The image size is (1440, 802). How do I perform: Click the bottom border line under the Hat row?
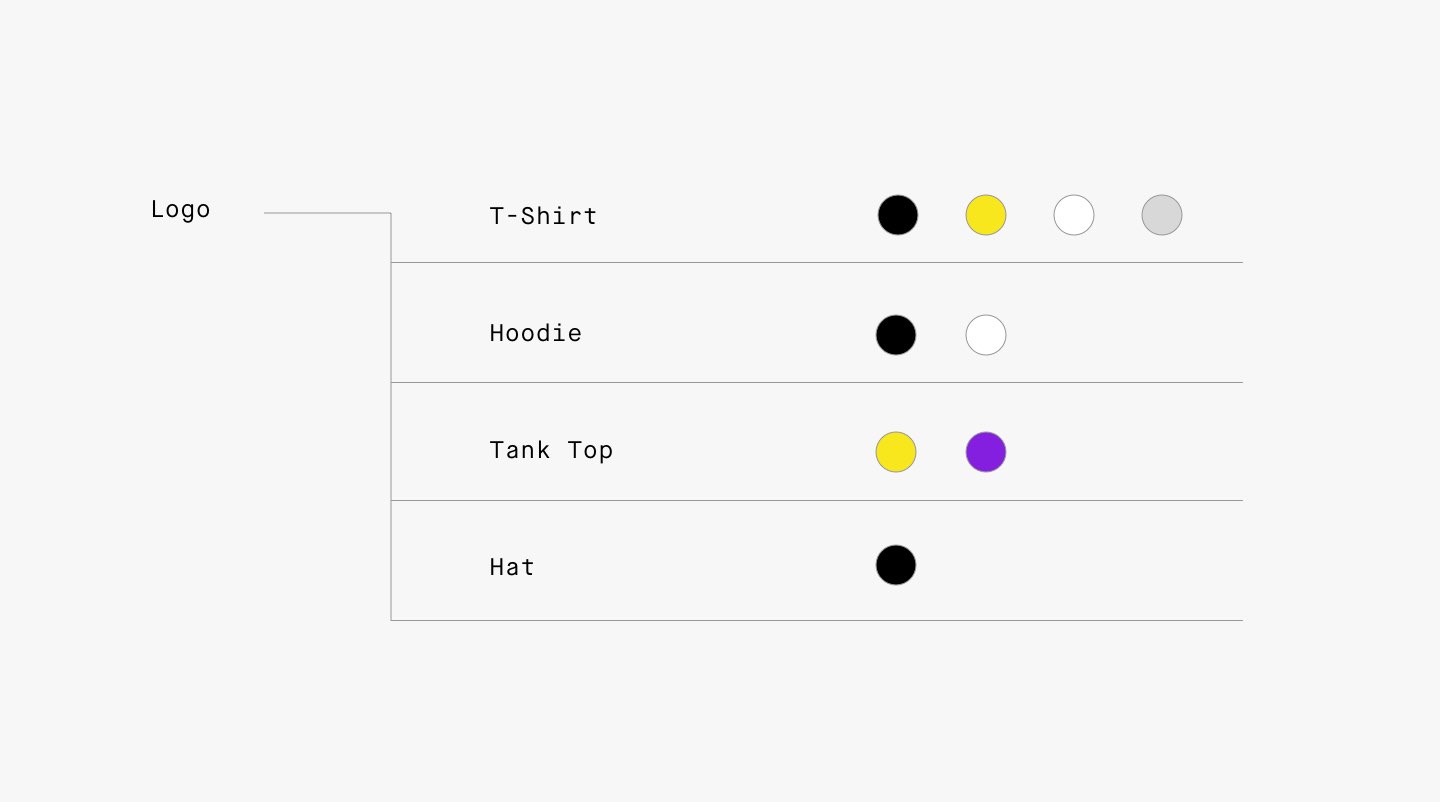(816, 620)
